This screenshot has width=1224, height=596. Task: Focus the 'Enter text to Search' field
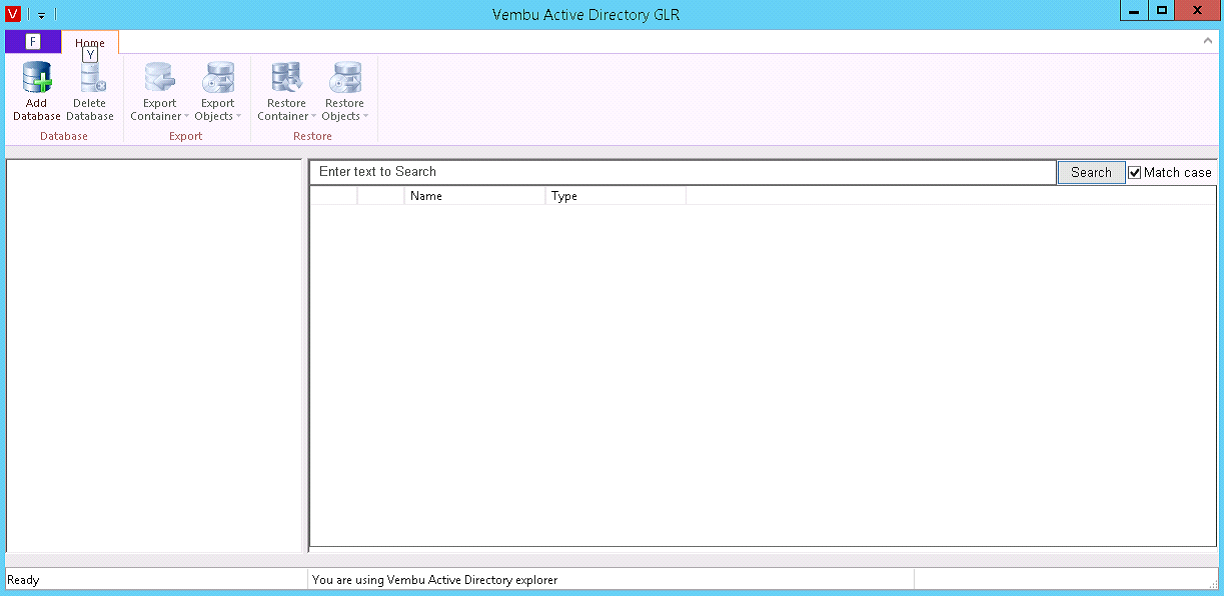(683, 172)
